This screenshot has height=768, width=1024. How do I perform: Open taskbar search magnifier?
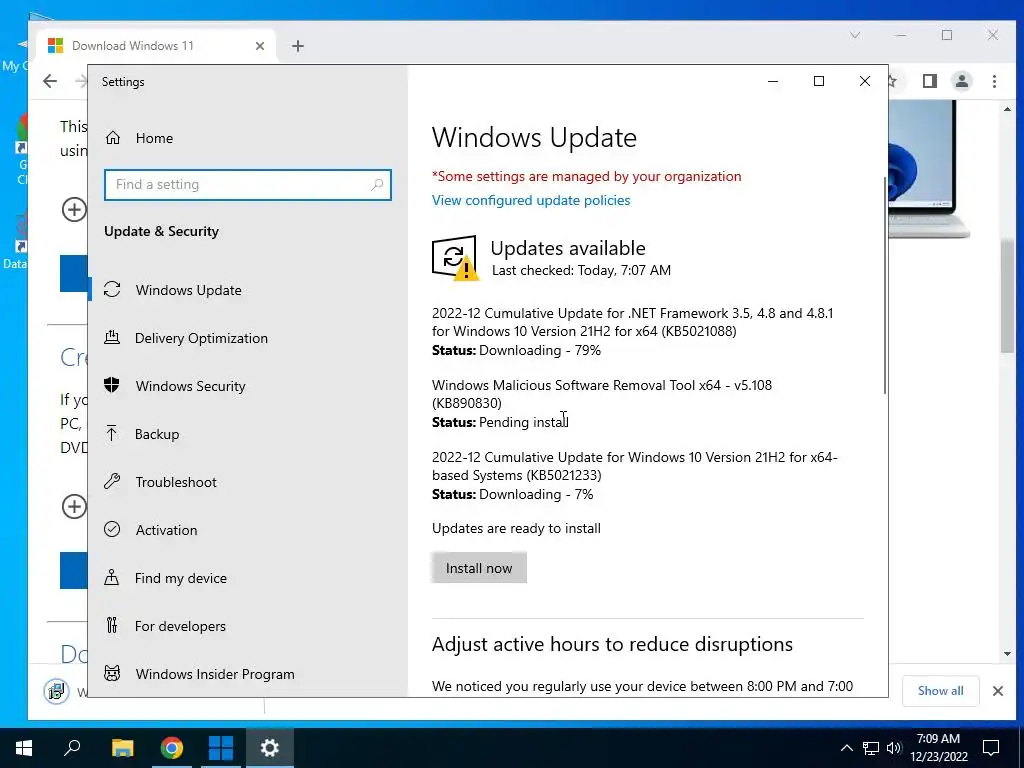[72, 748]
